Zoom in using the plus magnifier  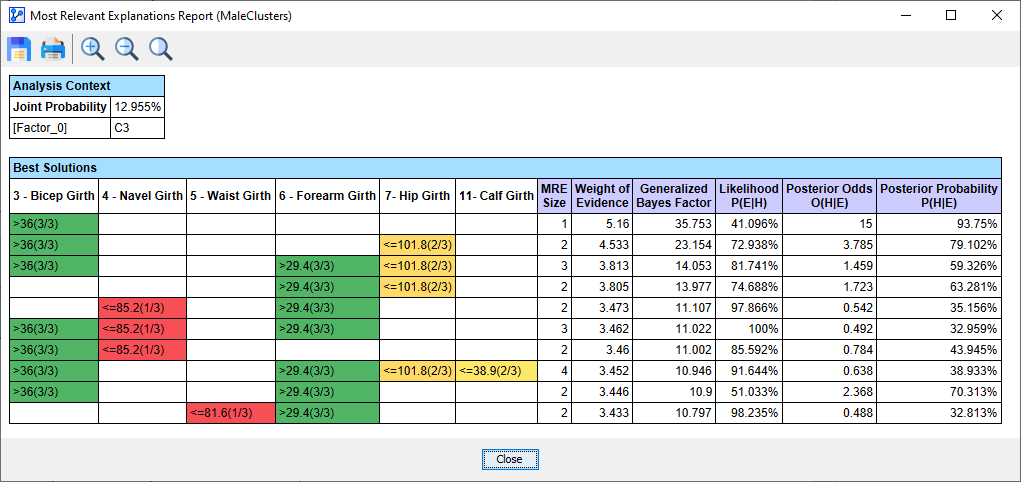tap(93, 49)
